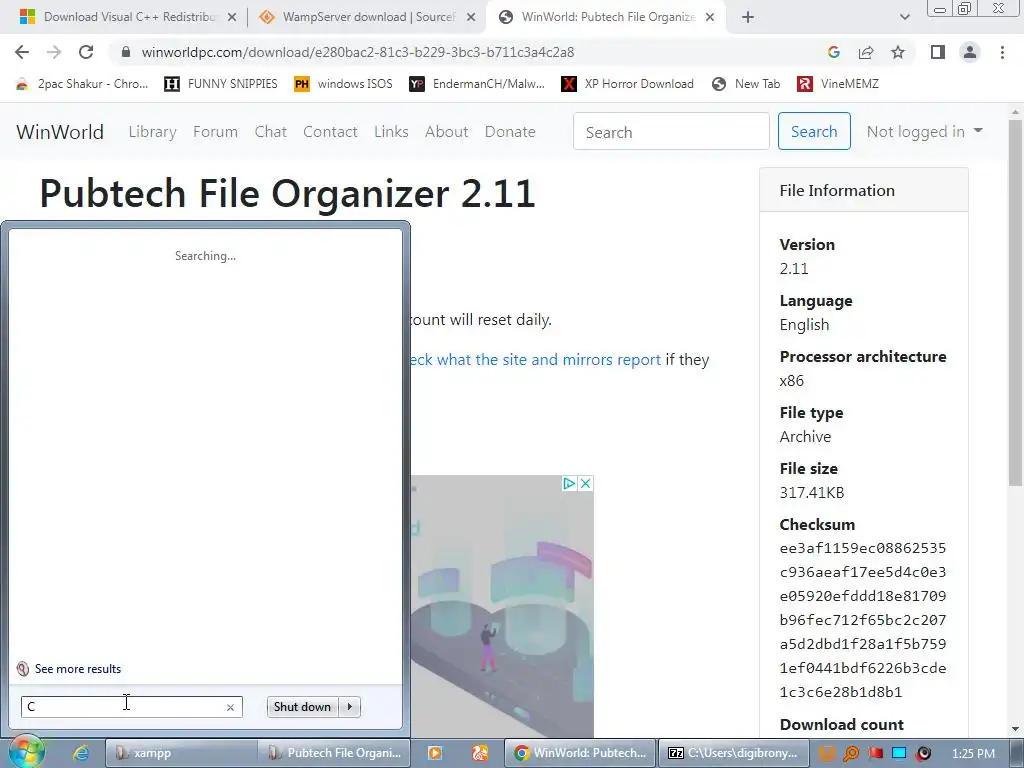The image size is (1024, 768).
Task: Open the About nav item
Action: [x=446, y=132]
